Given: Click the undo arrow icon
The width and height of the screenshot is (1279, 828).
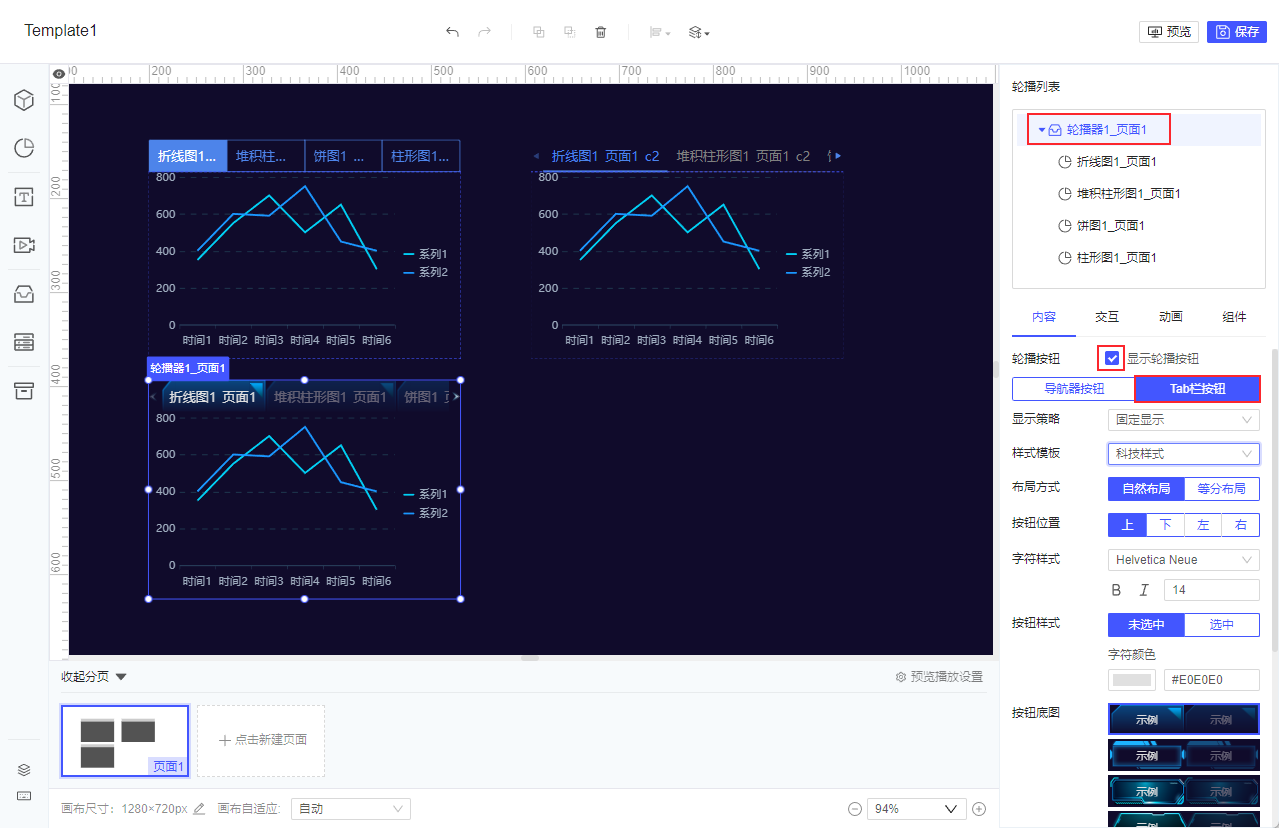Looking at the screenshot, I should (452, 32).
